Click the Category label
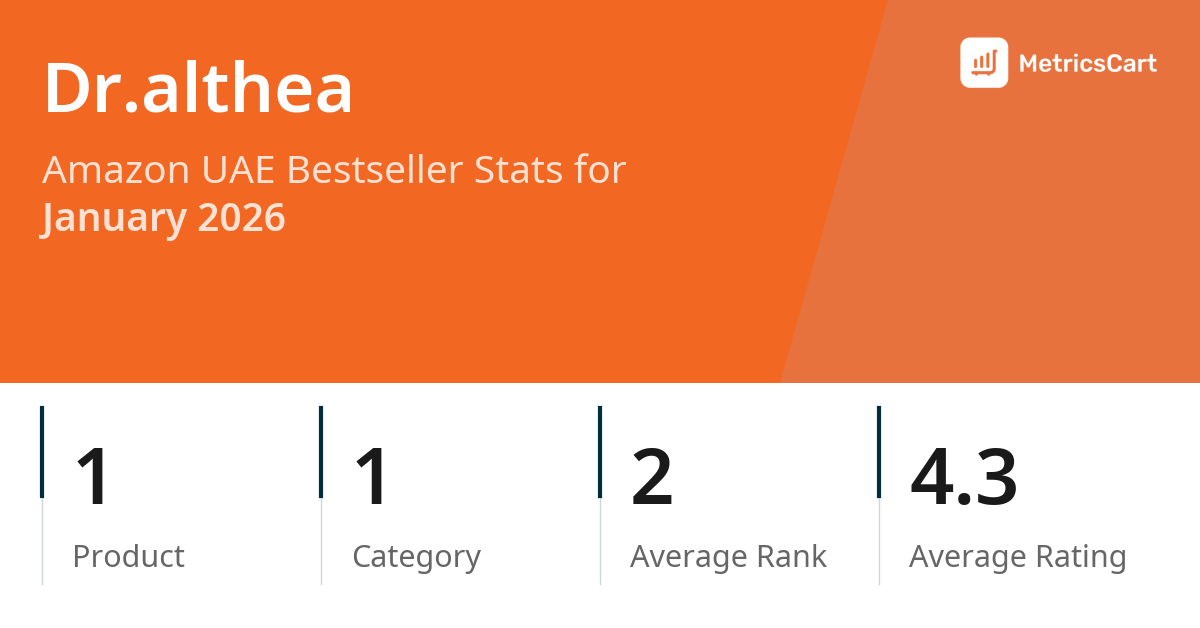 [x=416, y=556]
